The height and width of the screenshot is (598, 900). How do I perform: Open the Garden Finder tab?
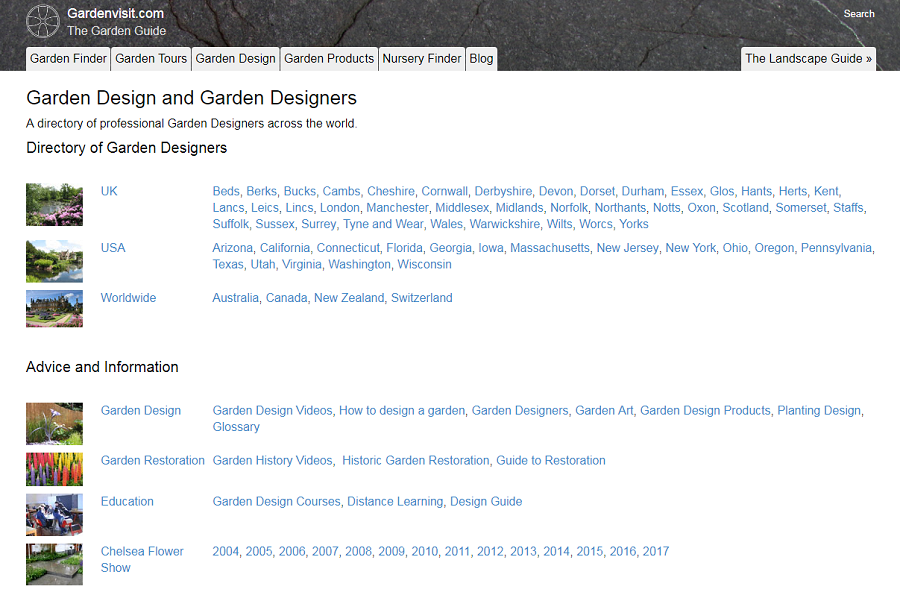pos(68,59)
